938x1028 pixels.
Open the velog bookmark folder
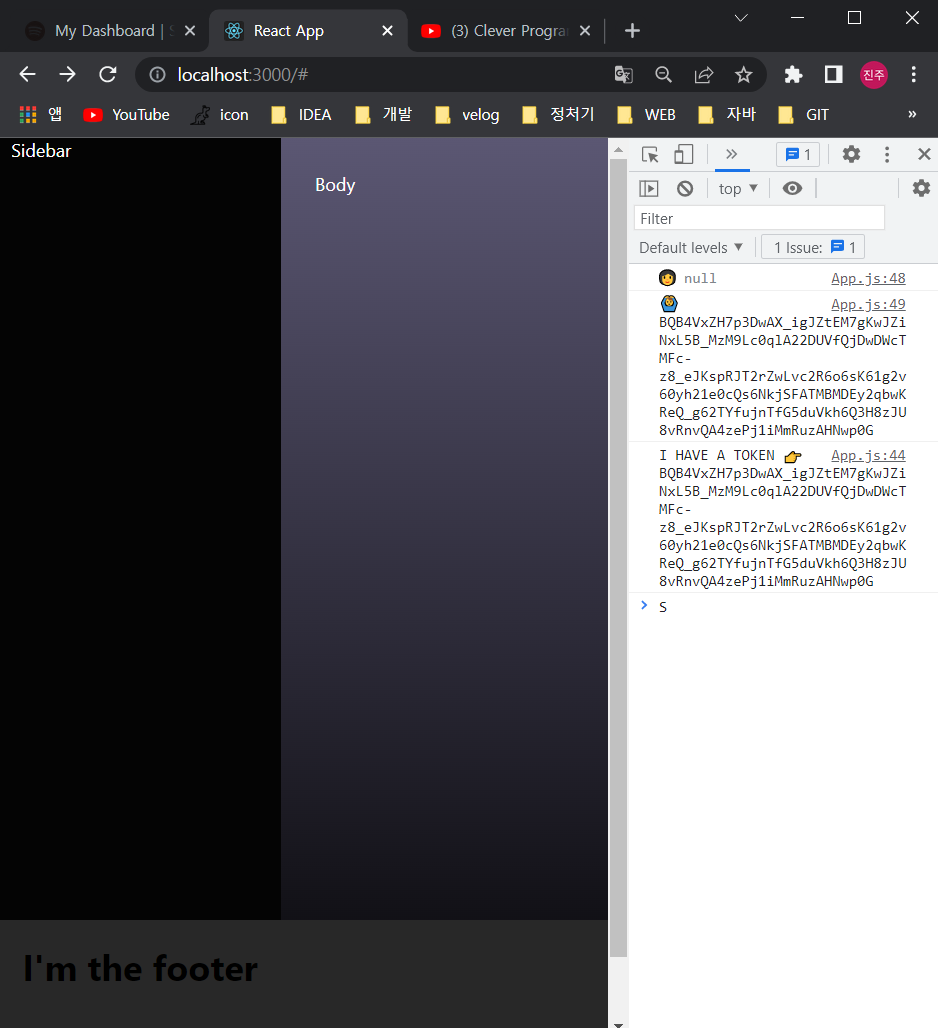467,115
